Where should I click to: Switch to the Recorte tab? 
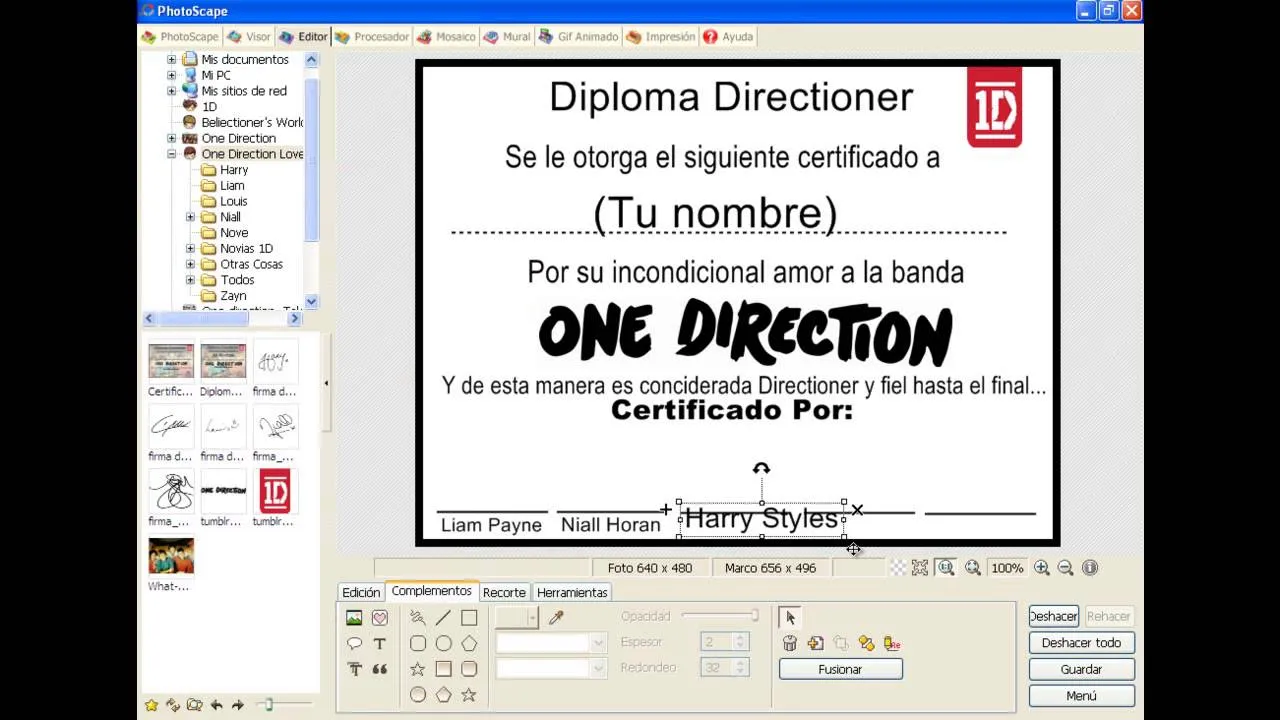(x=504, y=592)
